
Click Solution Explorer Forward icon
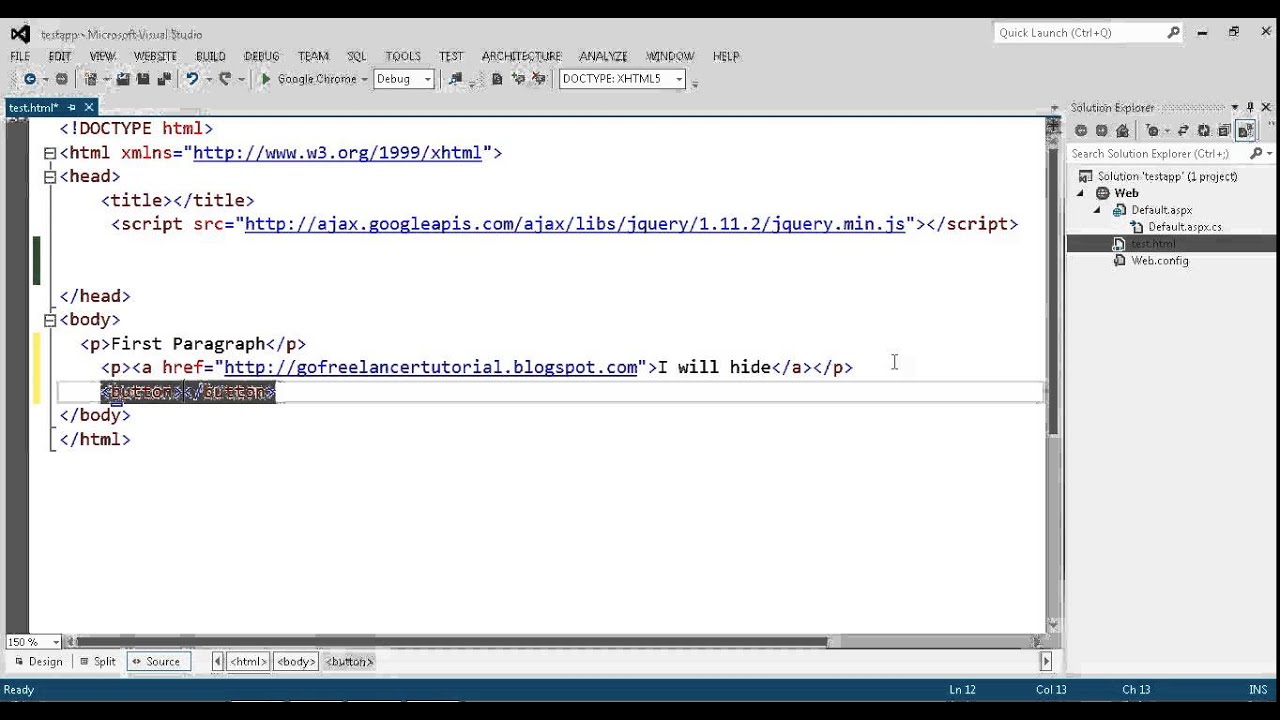coord(1102,130)
